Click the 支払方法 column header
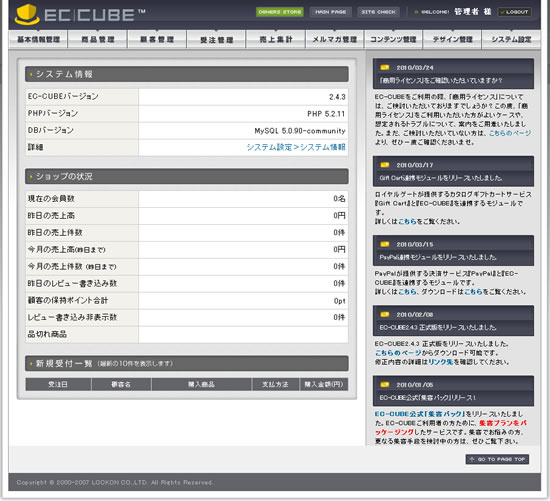This screenshot has height=501, width=550. 275,384
